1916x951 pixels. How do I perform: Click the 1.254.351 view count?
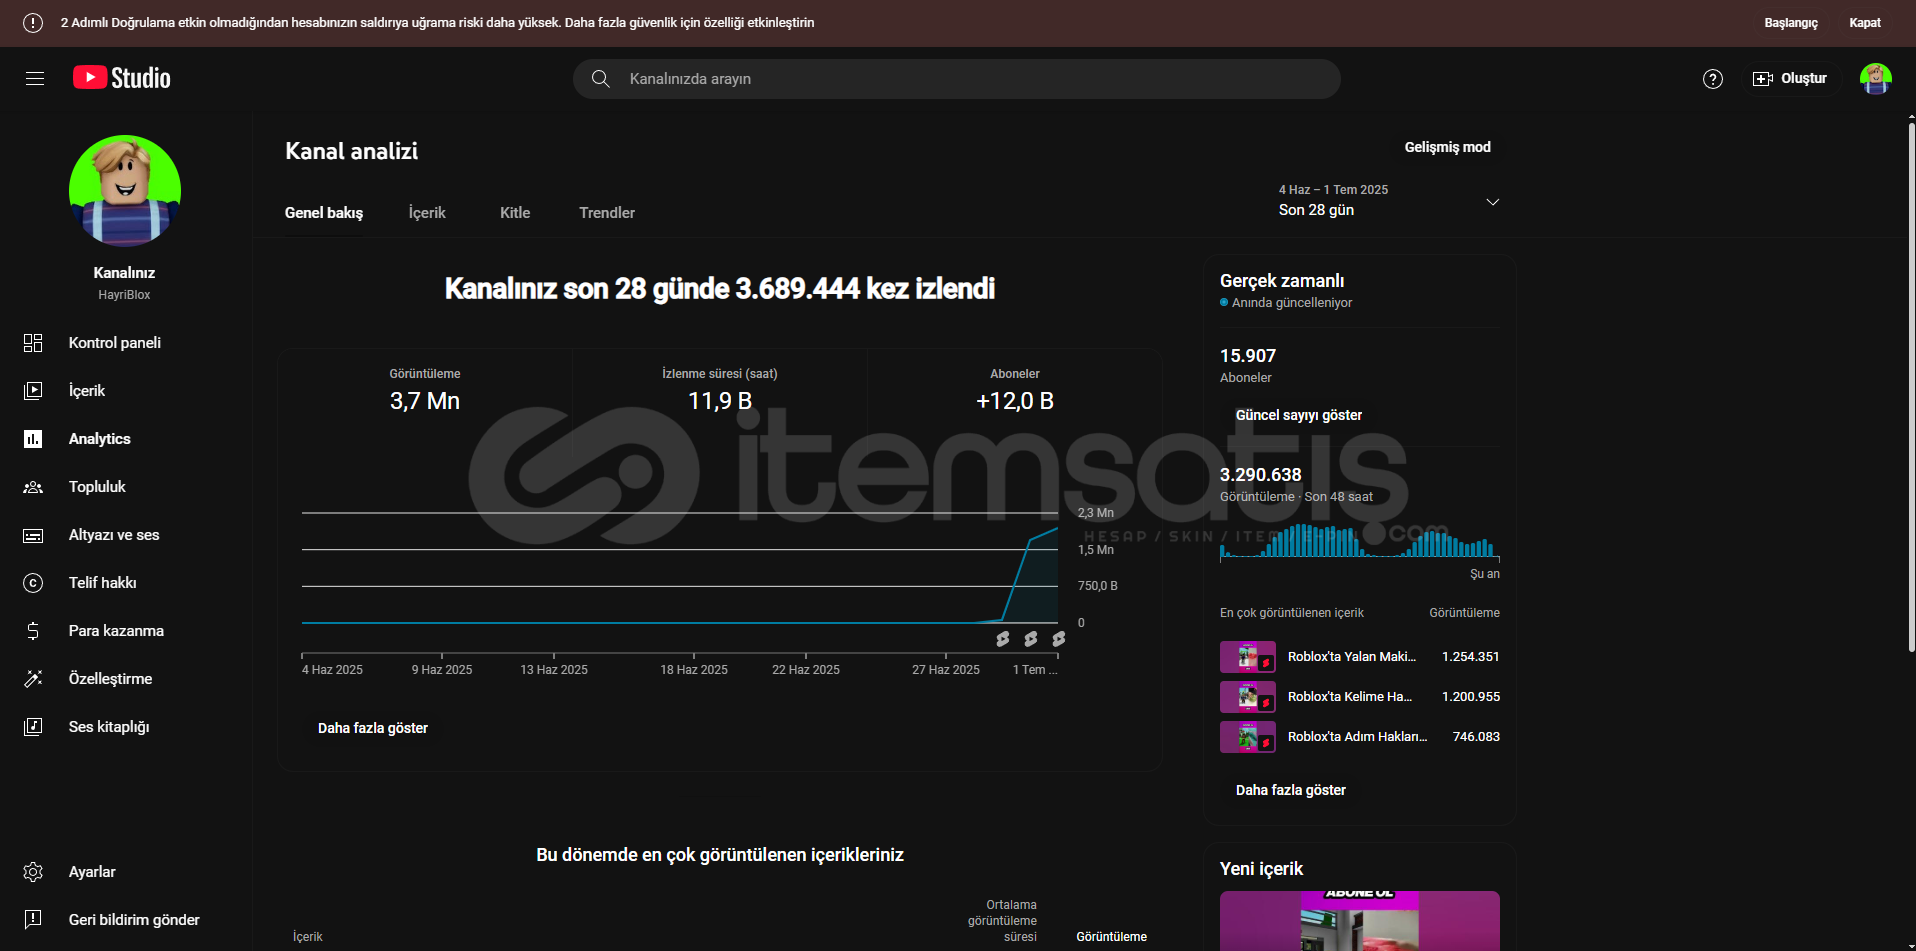coord(1470,657)
